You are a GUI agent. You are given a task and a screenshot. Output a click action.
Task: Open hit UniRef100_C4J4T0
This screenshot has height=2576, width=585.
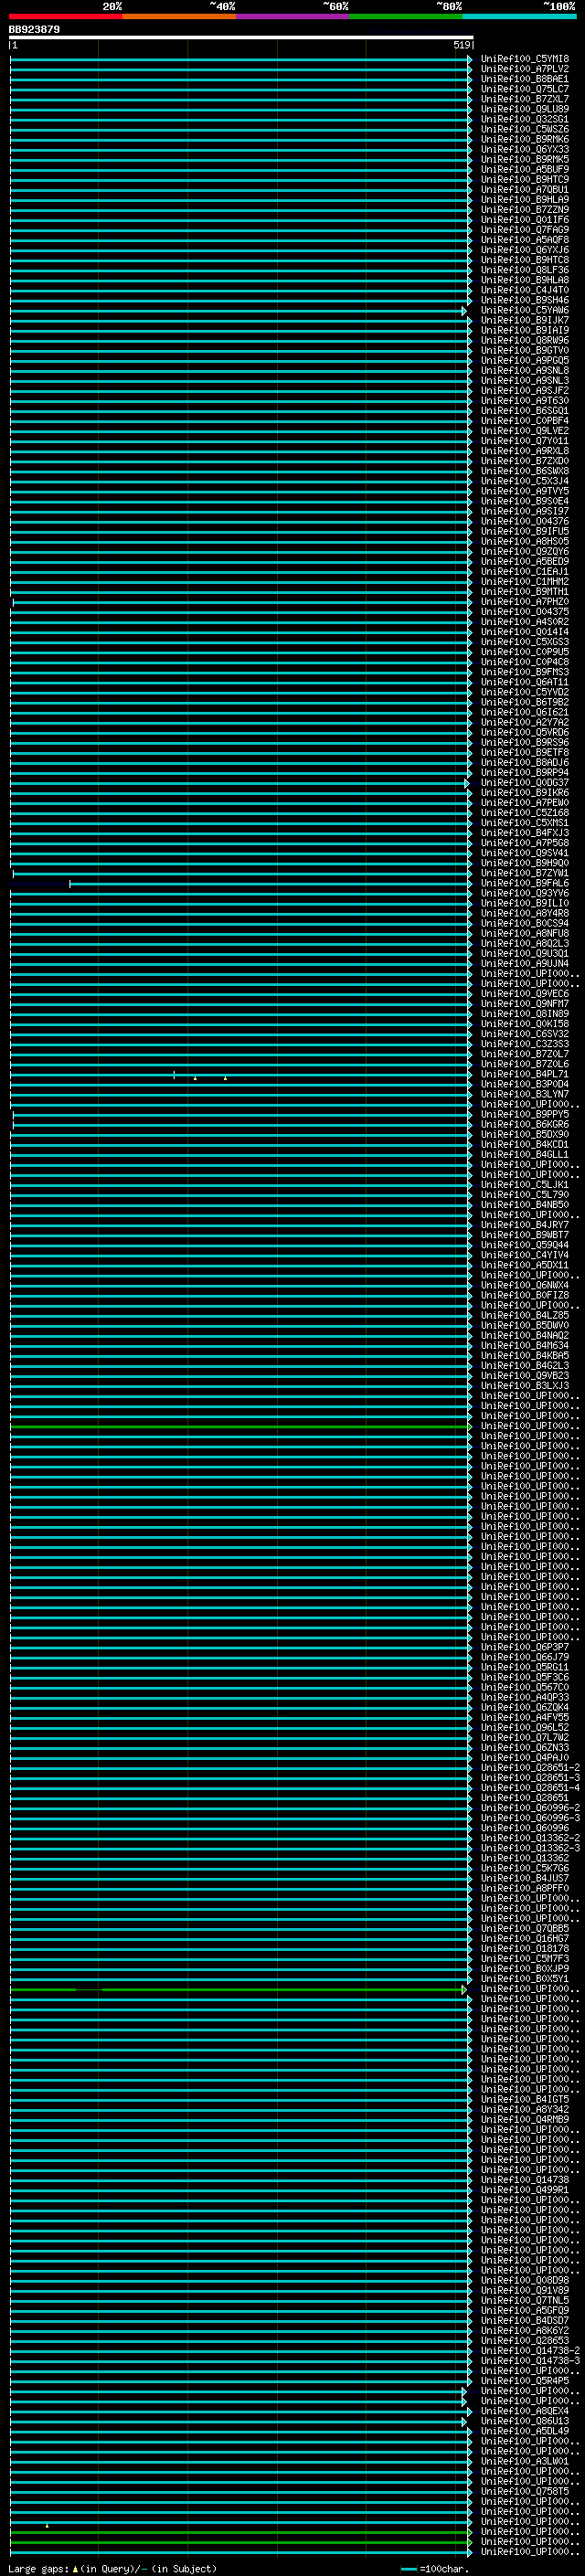pyautogui.click(x=524, y=290)
